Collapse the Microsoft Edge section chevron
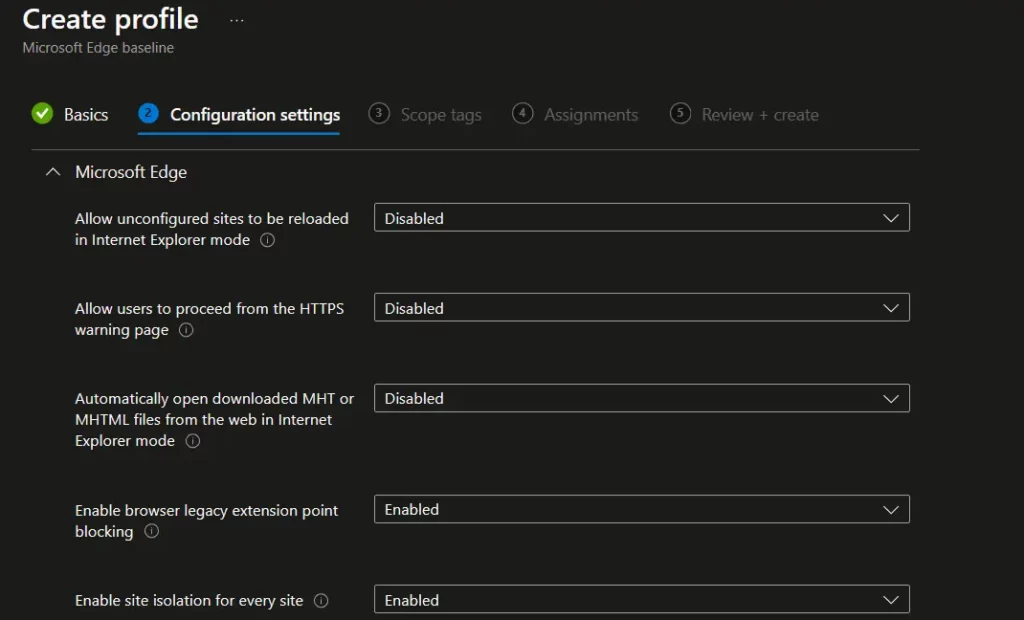Viewport: 1024px width, 620px height. [x=53, y=172]
